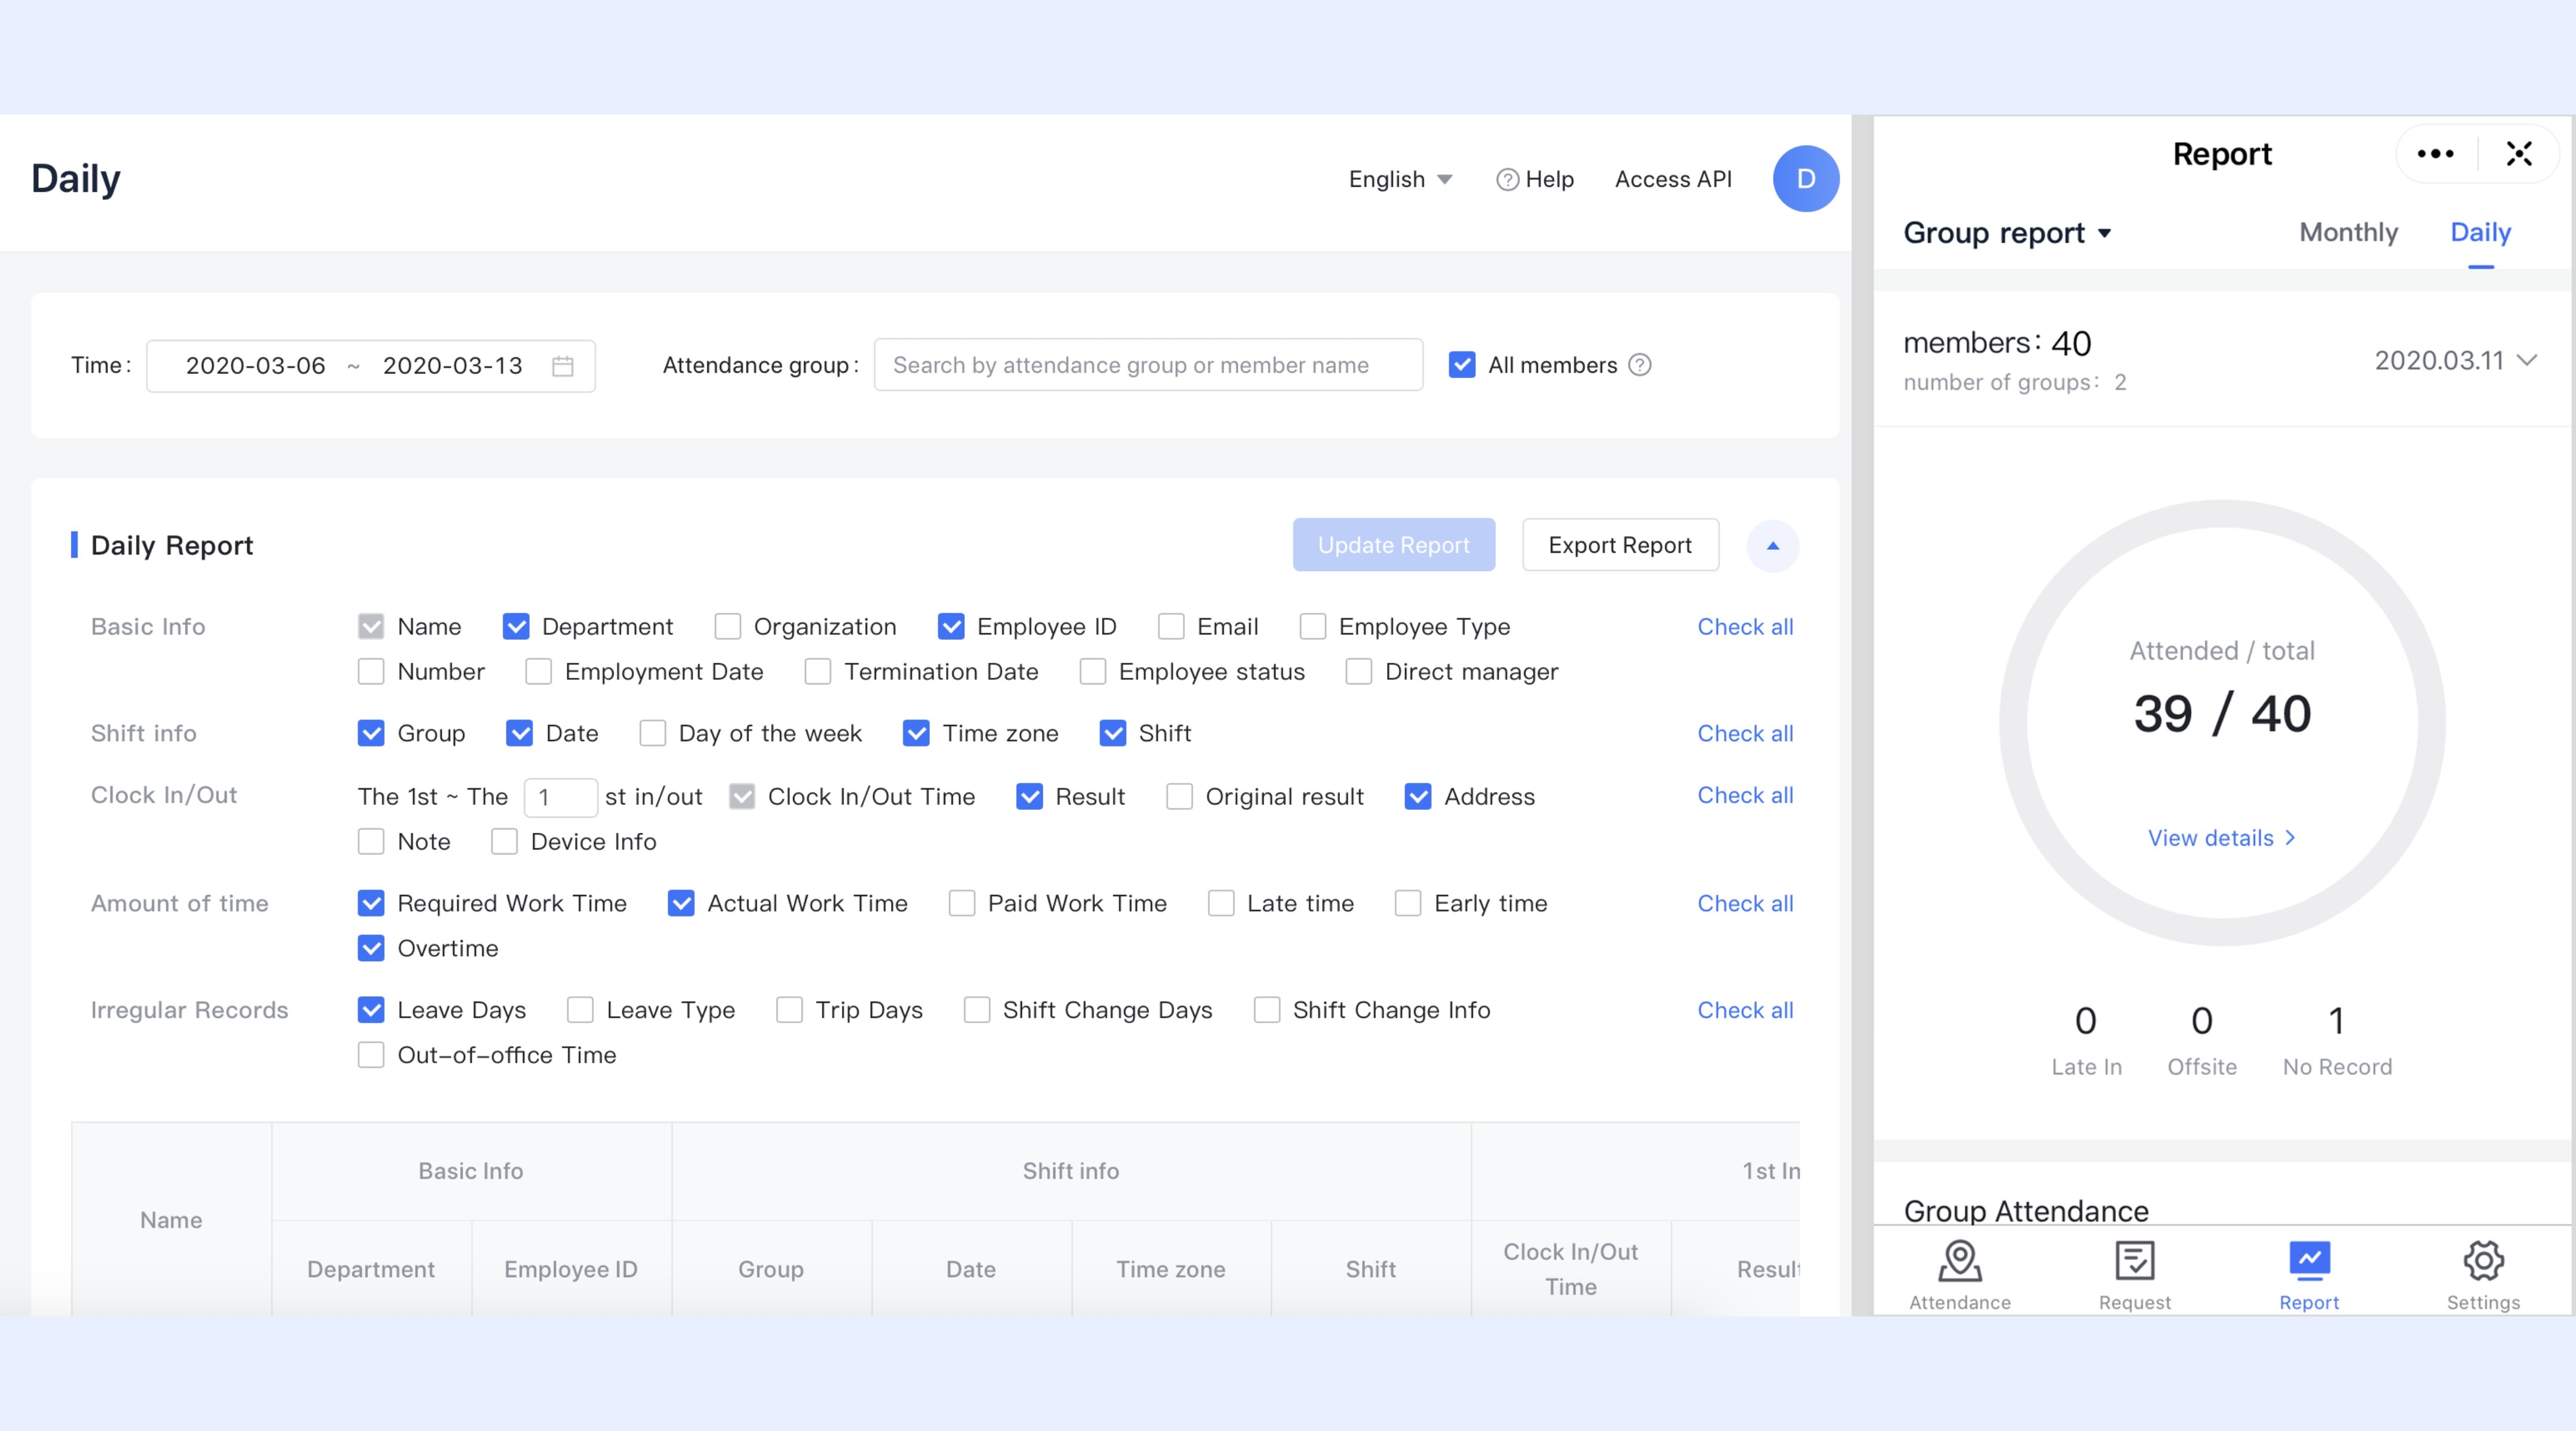Open Settings gear in bottom navigation

(x=2483, y=1275)
